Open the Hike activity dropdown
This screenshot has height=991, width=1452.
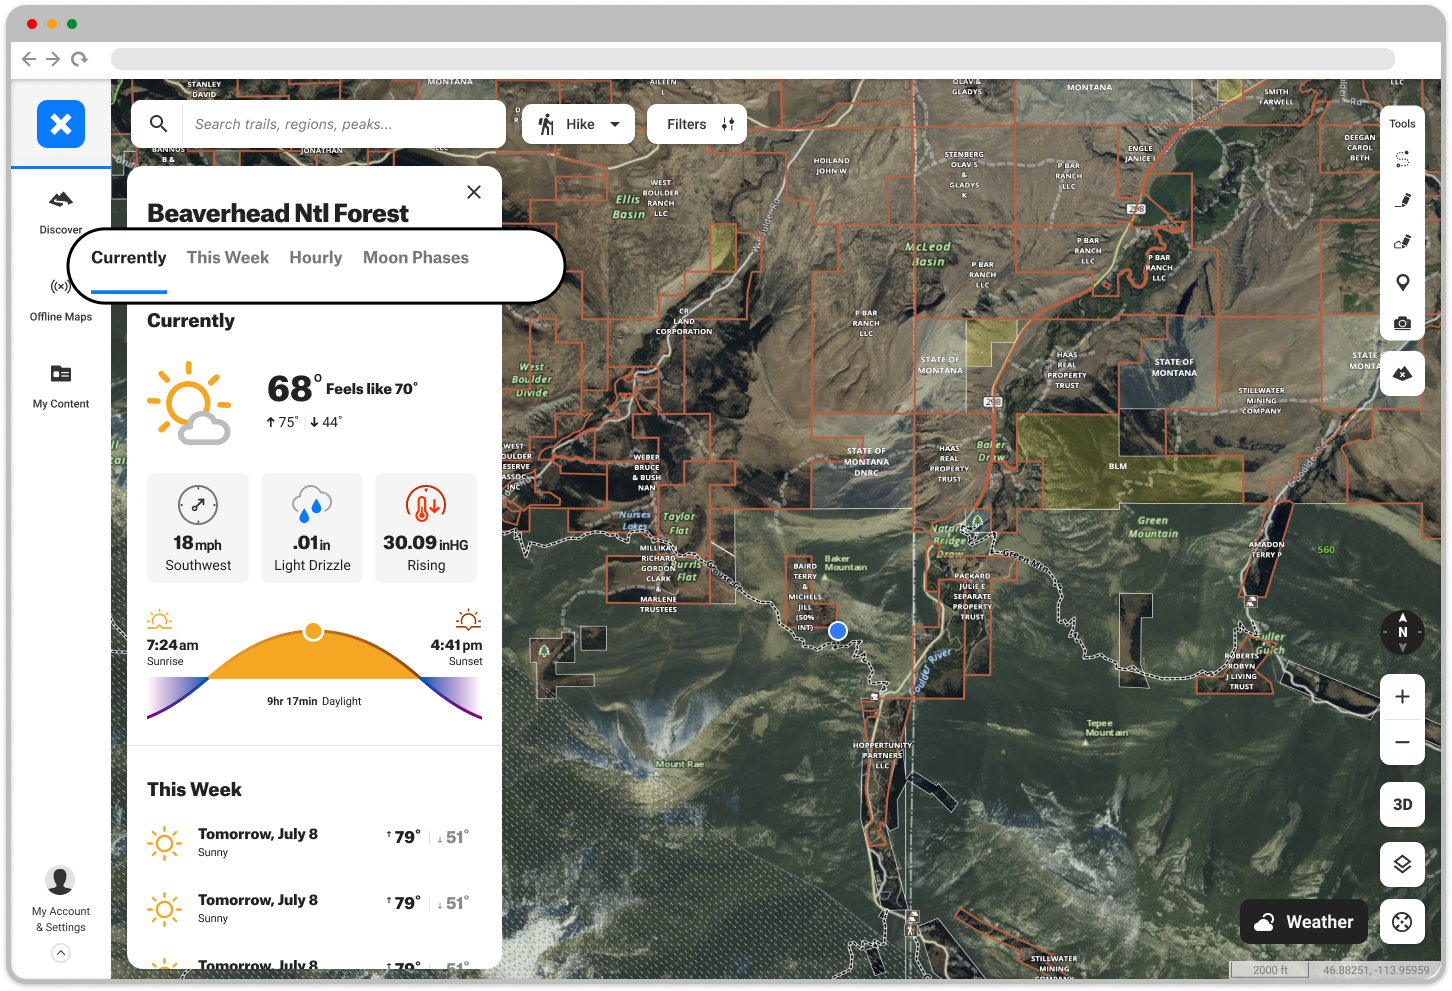click(579, 124)
